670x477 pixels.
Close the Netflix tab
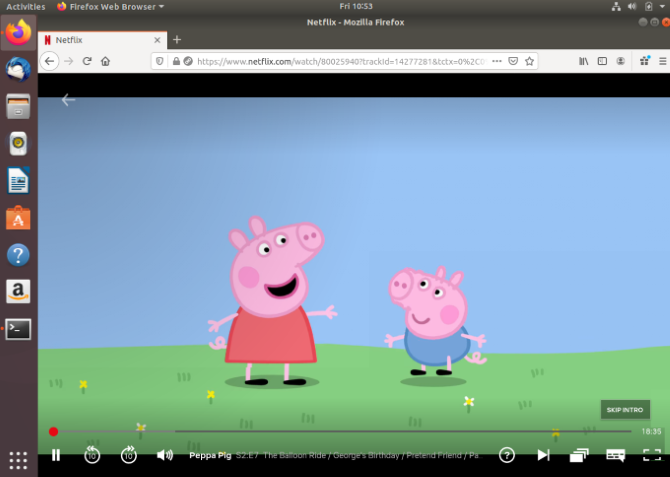[157, 40]
